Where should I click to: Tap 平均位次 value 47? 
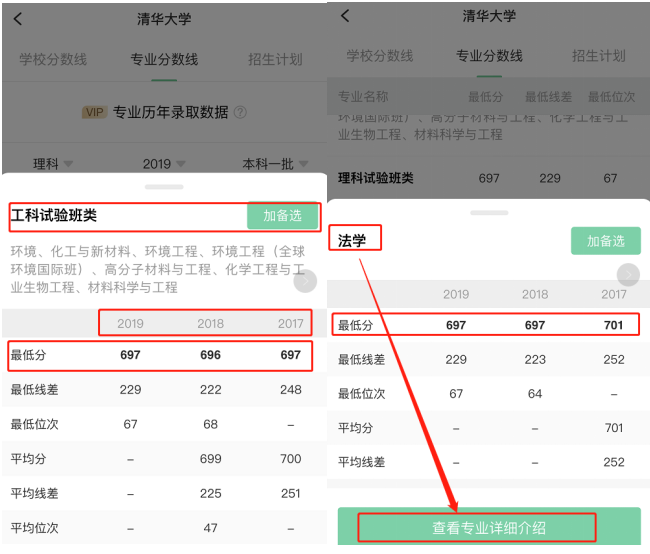point(211,528)
